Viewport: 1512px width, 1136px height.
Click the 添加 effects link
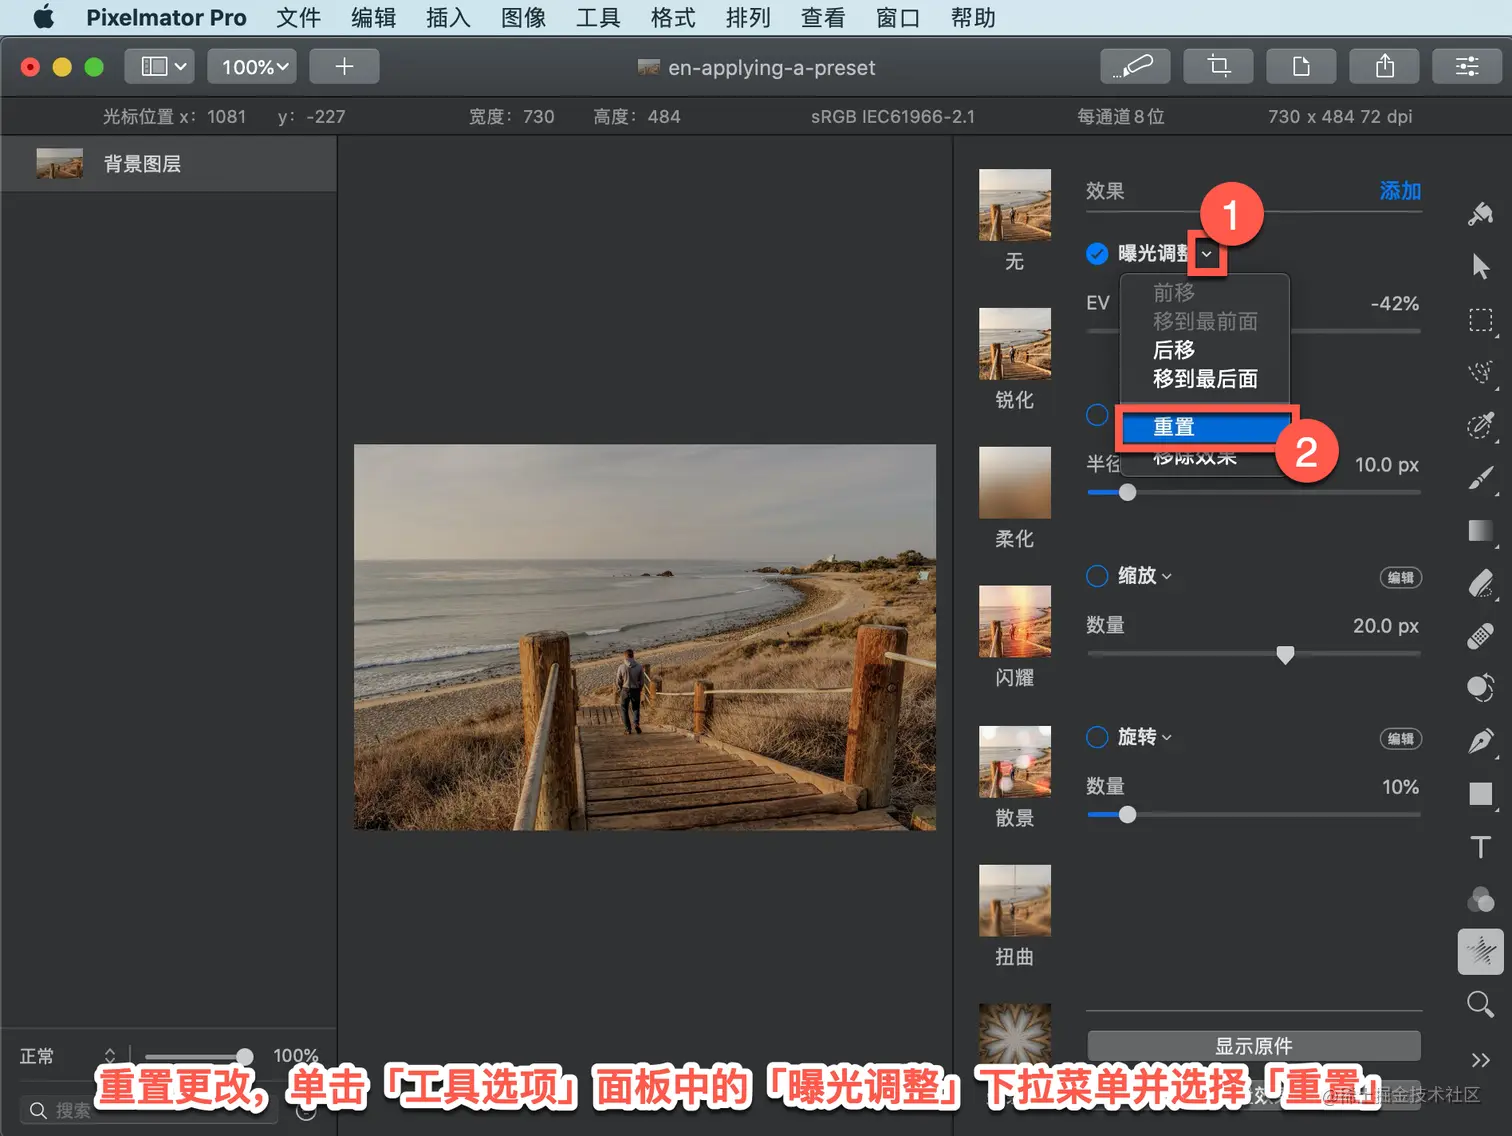coord(1400,191)
